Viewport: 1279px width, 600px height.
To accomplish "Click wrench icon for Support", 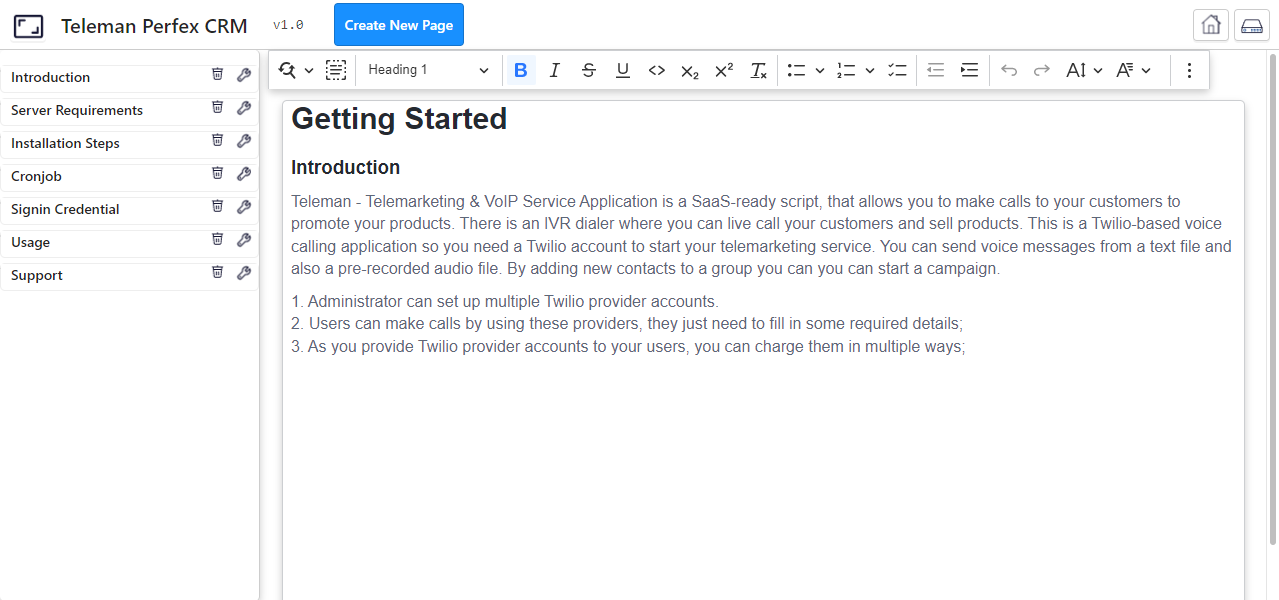I will pos(243,273).
